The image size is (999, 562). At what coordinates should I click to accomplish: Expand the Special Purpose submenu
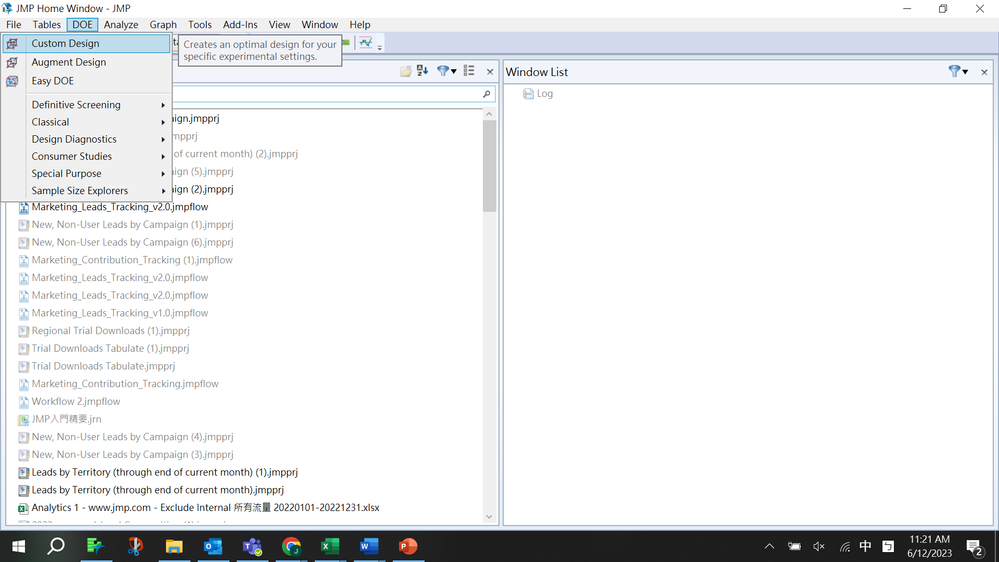pyautogui.click(x=86, y=173)
